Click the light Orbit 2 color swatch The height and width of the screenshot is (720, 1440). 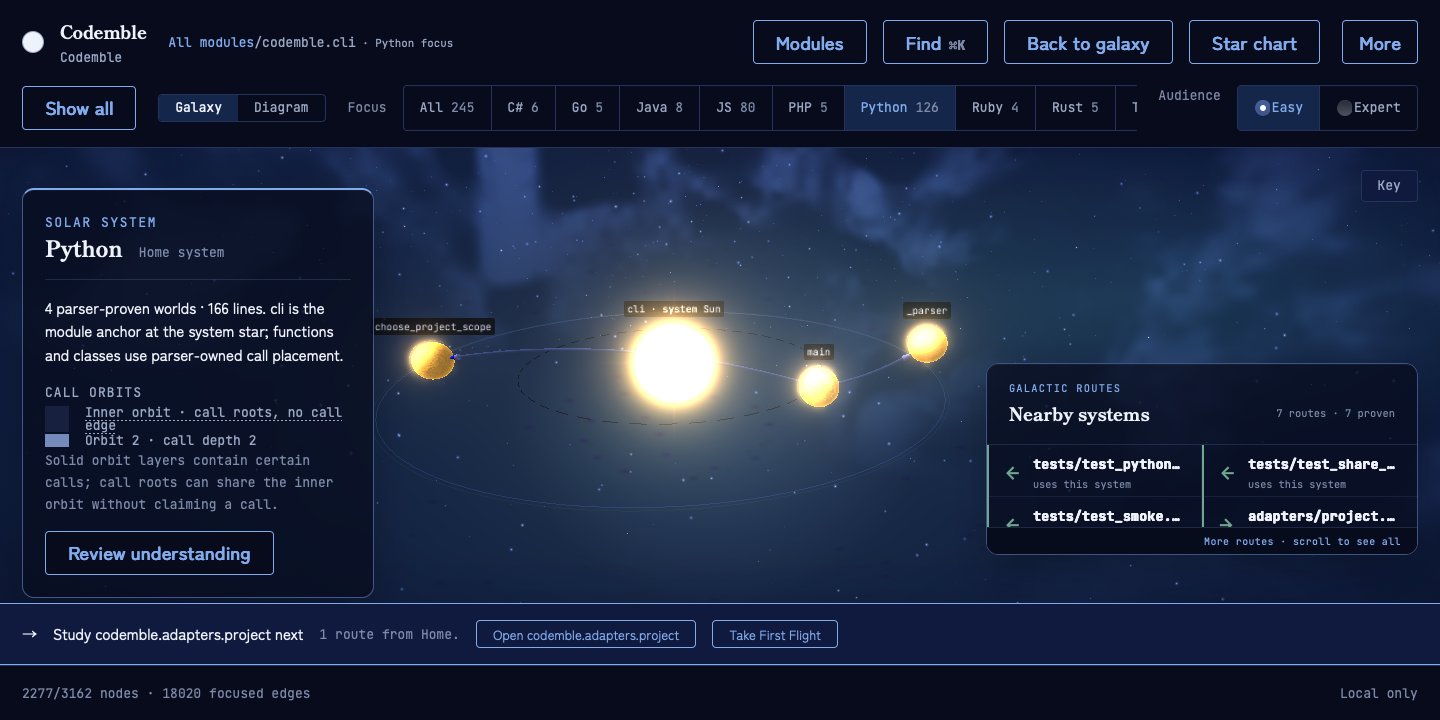[x=57, y=440]
